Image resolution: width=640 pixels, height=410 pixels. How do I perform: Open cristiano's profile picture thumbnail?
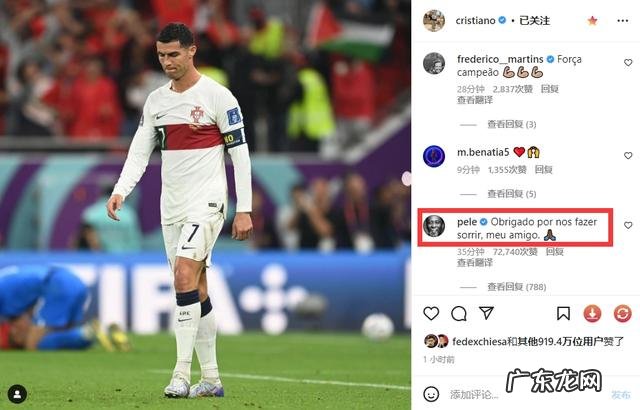pyautogui.click(x=433, y=20)
